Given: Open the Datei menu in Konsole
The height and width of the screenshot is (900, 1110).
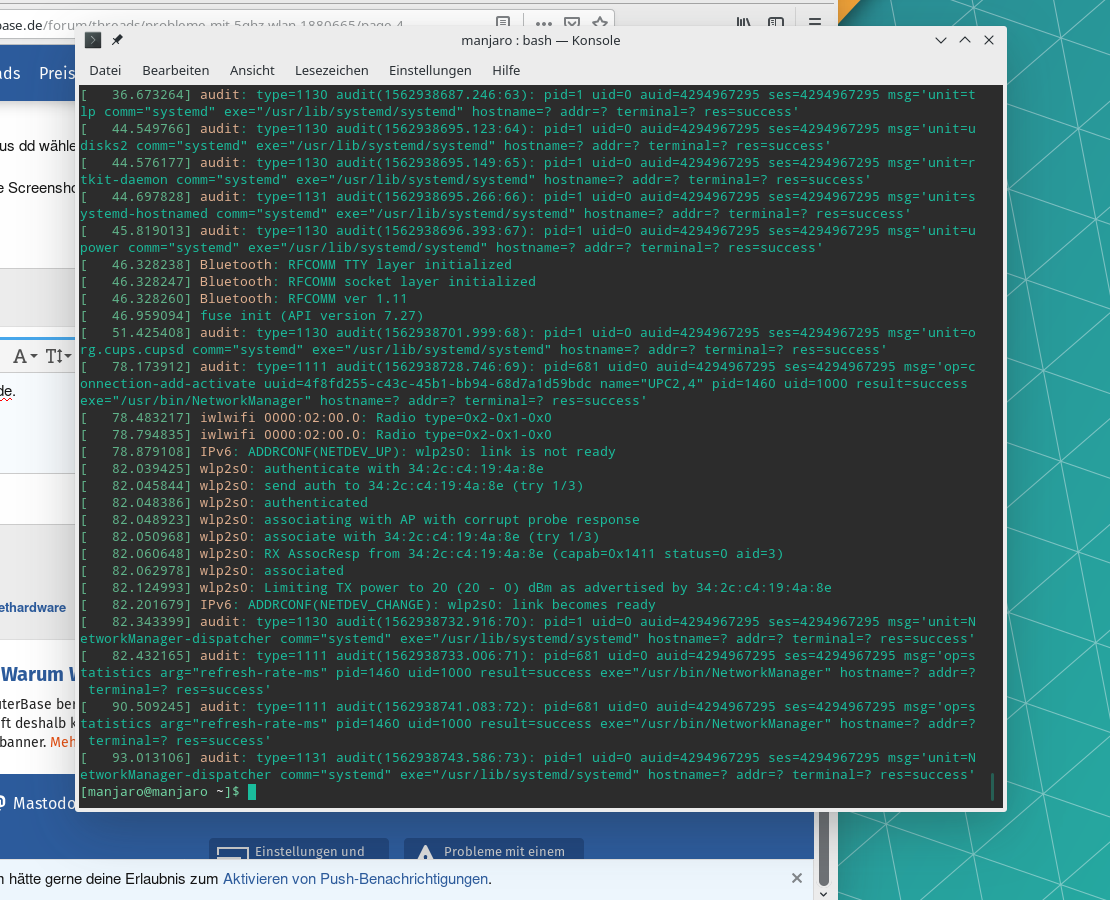Looking at the screenshot, I should [105, 70].
